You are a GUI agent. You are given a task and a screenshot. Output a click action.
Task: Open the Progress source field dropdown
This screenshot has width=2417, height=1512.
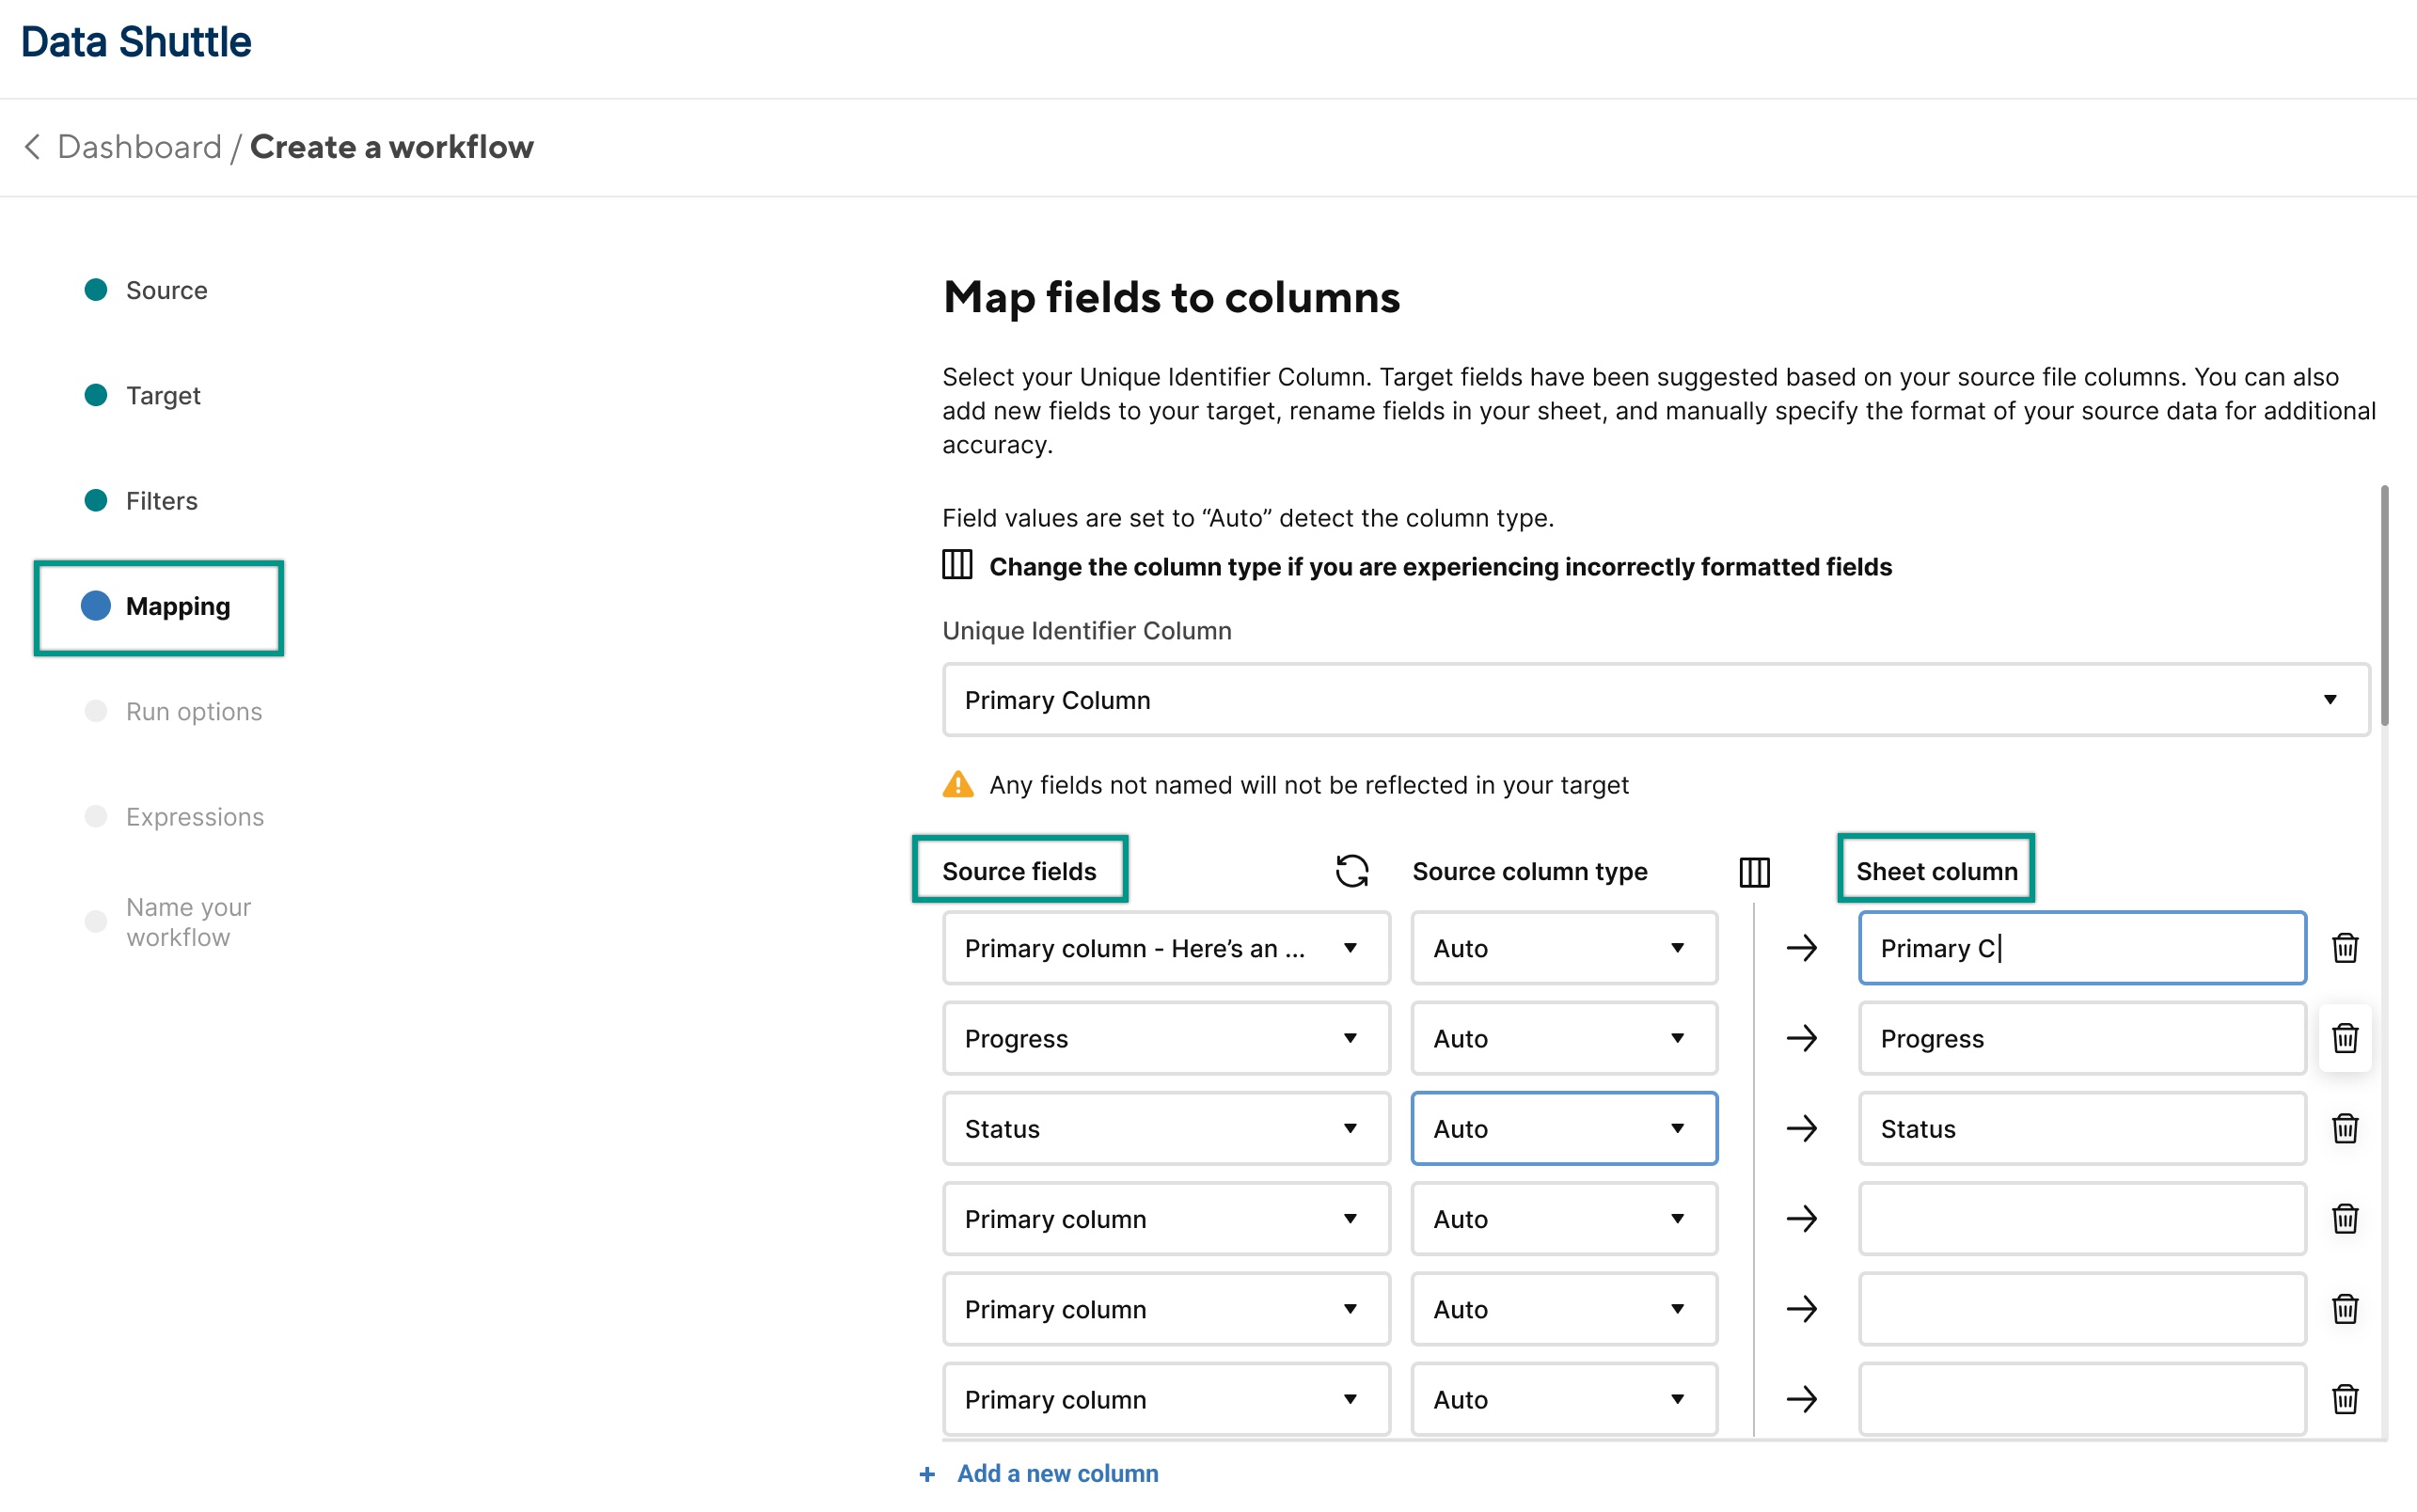coord(1165,1037)
